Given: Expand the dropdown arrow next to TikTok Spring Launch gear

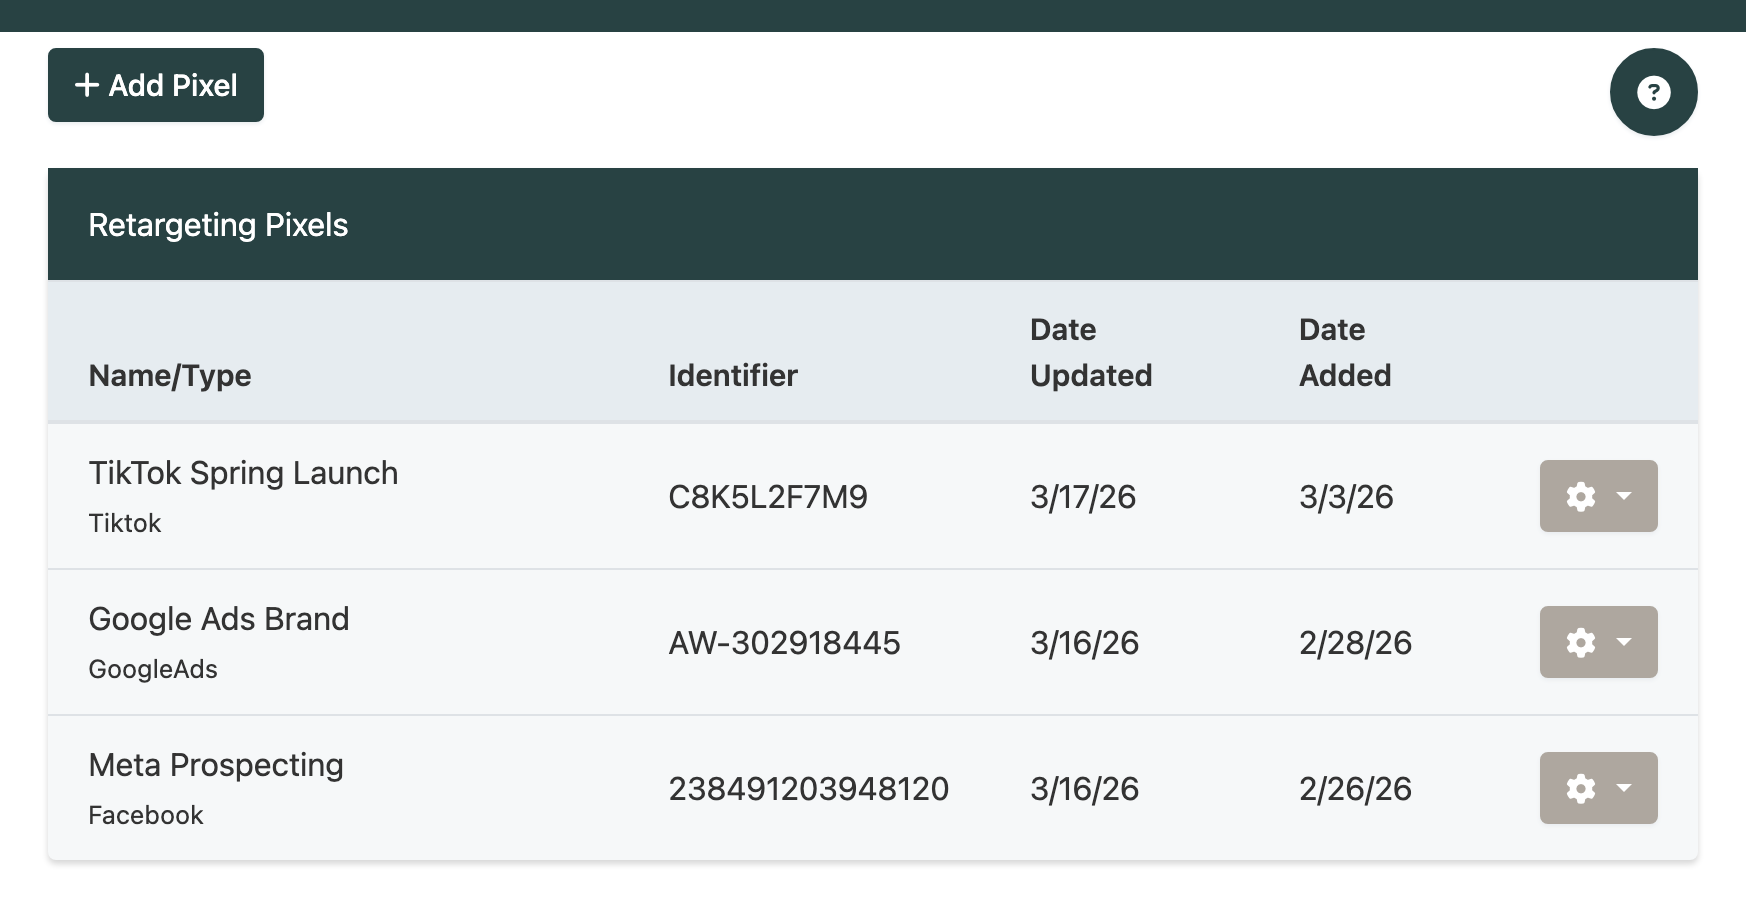Looking at the screenshot, I should coord(1624,496).
